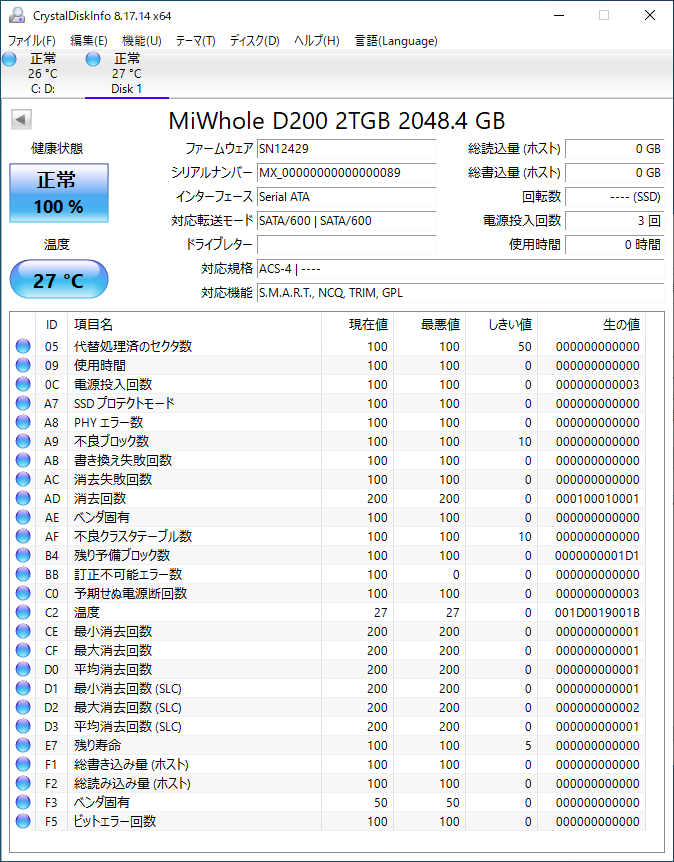Click the empty drive letter field
This screenshot has height=862, width=674.
tap(346, 245)
